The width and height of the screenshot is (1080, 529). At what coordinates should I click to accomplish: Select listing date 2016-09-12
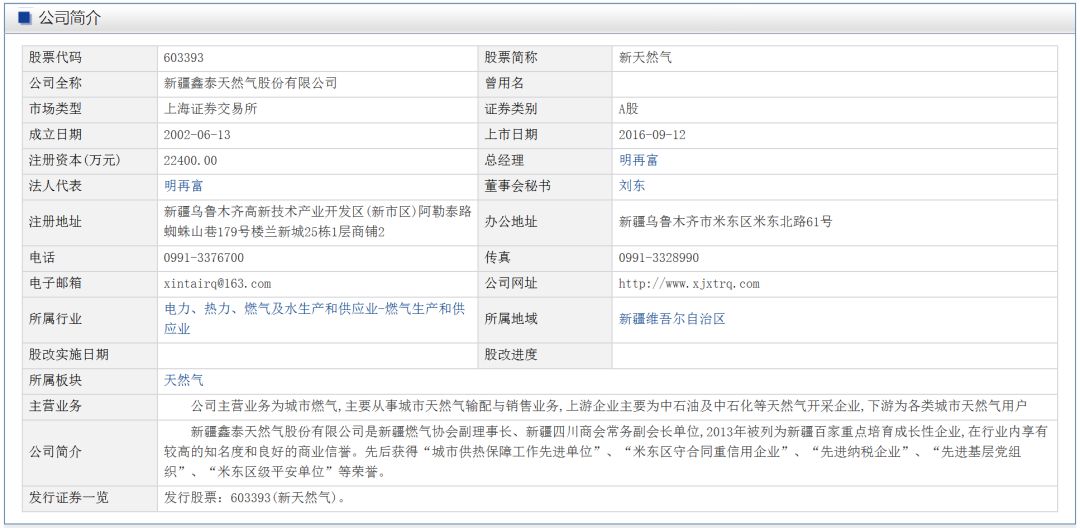(652, 135)
